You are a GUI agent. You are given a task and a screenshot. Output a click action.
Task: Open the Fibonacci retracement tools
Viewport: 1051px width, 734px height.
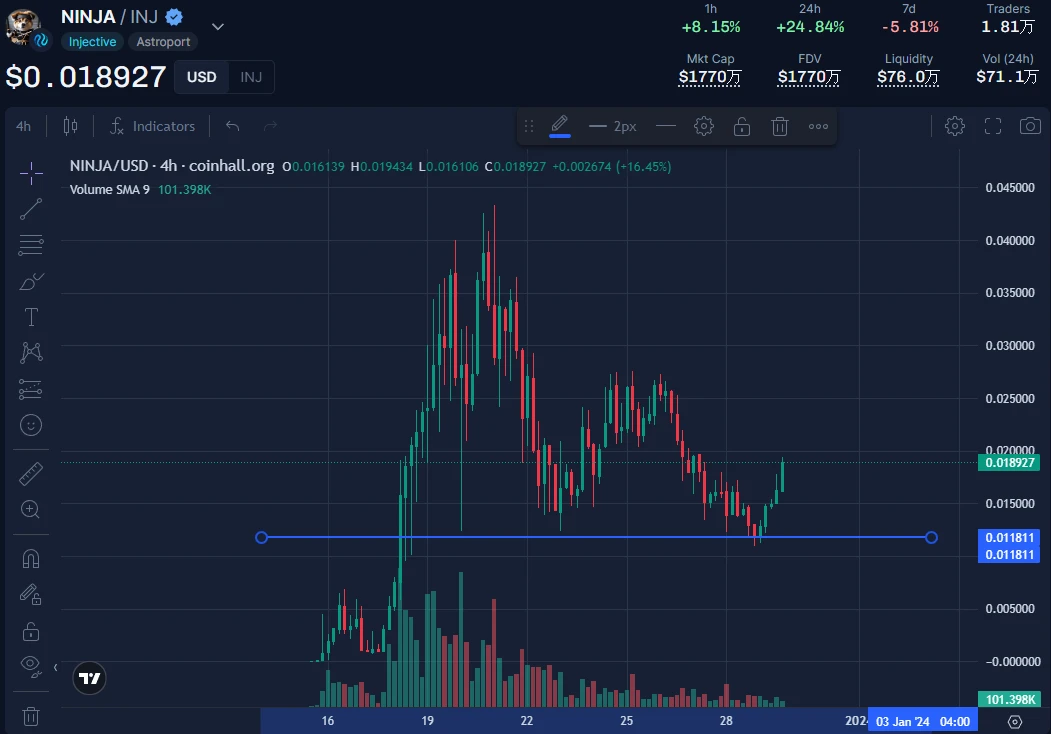point(31,245)
